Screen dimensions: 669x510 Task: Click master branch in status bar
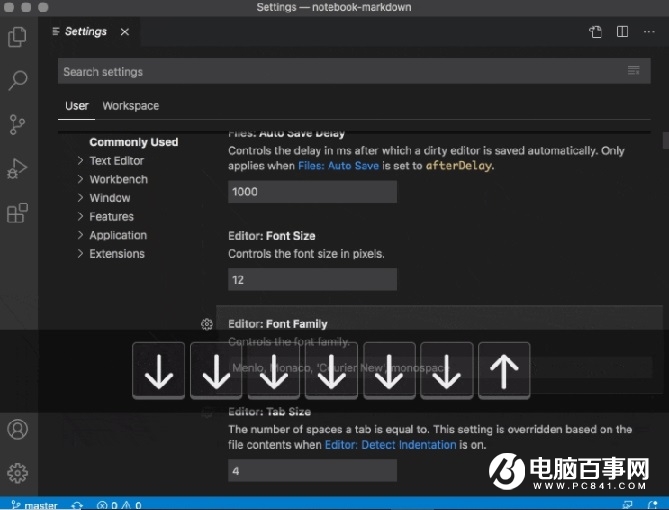[34, 505]
